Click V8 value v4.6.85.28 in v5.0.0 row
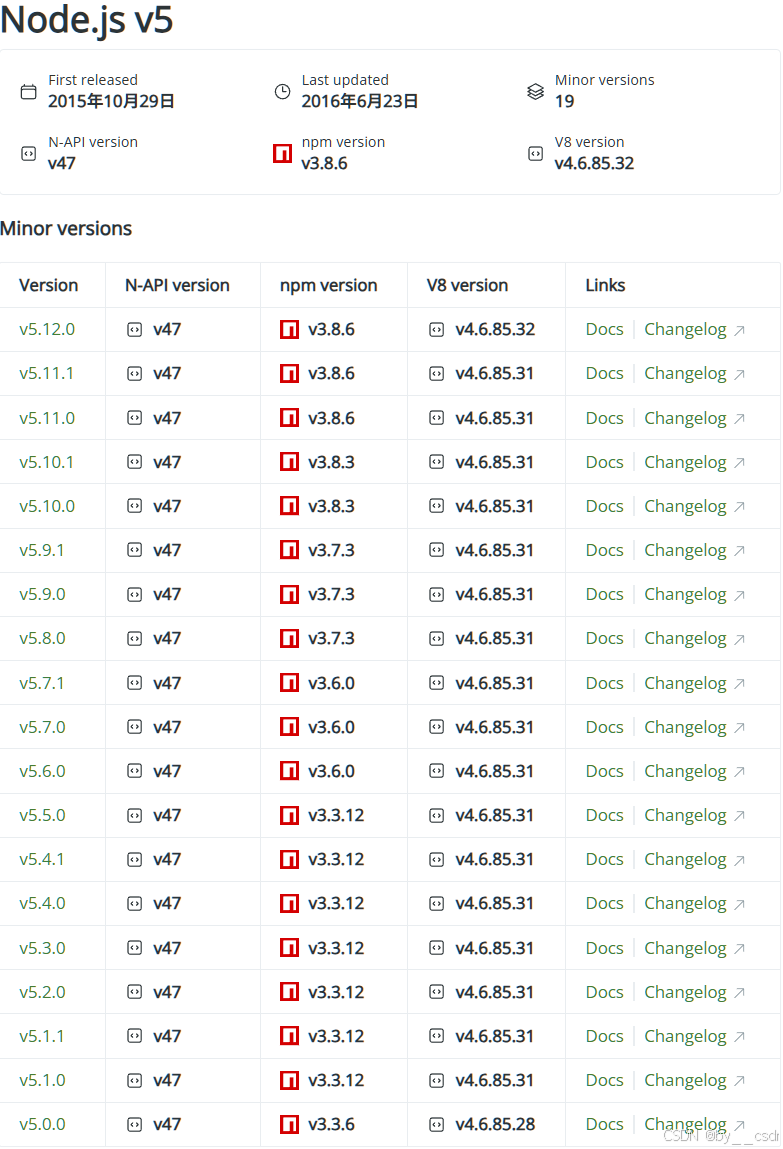The width and height of the screenshot is (783, 1149). [495, 1124]
